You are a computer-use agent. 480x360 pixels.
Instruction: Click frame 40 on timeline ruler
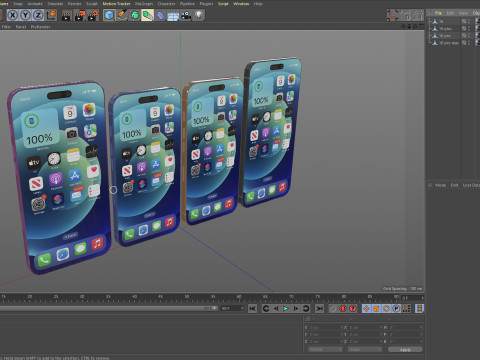134,297
